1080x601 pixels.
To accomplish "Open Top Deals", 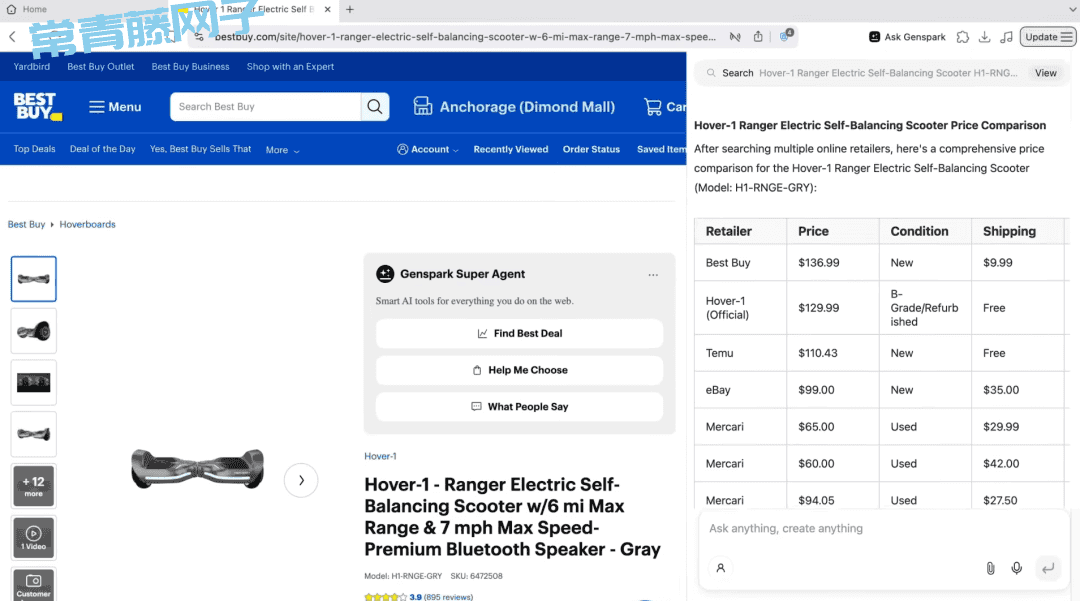I will coord(34,149).
